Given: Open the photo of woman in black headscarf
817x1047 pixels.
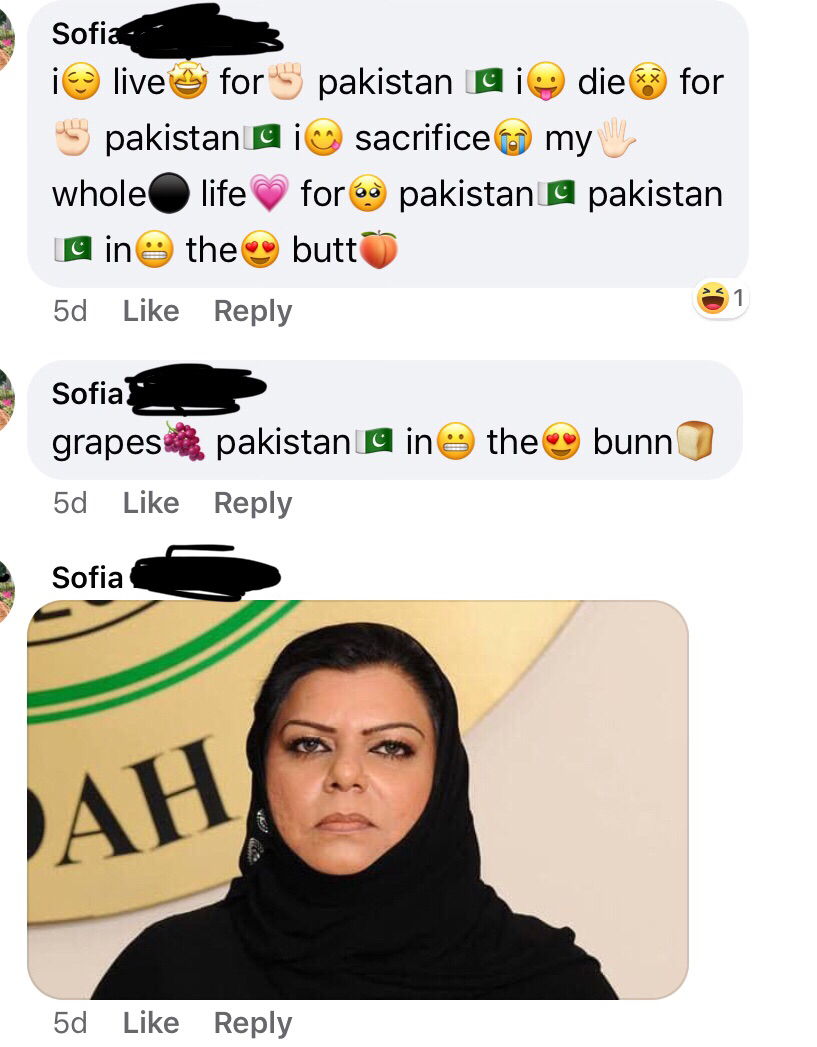Looking at the screenshot, I should [x=358, y=800].
